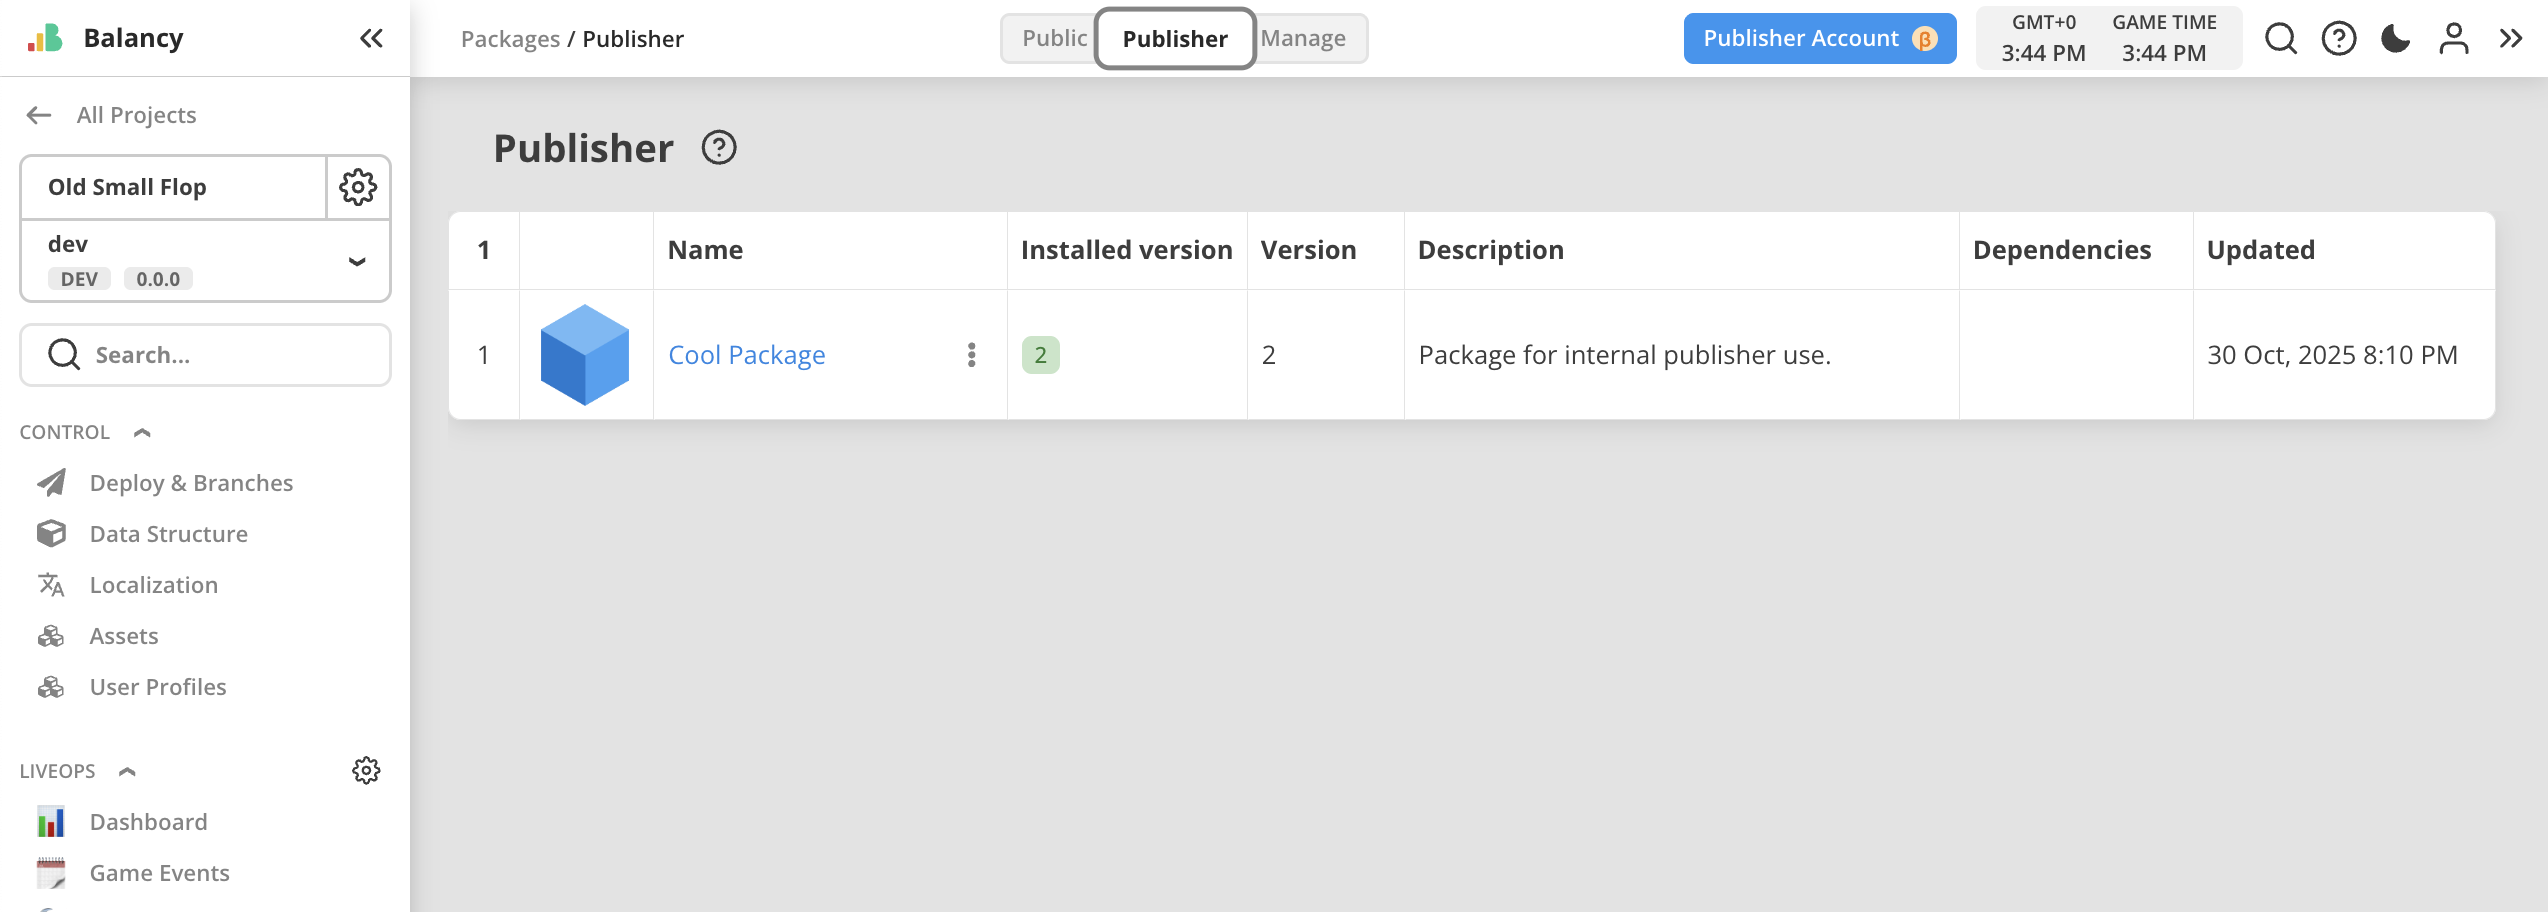Collapse the sidebar with double chevrons

[x=371, y=38]
